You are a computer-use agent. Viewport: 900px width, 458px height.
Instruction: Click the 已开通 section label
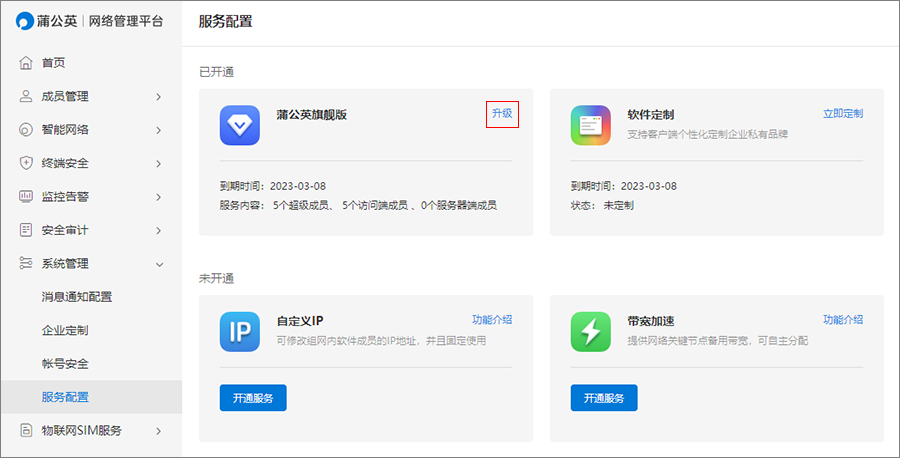tap(216, 72)
